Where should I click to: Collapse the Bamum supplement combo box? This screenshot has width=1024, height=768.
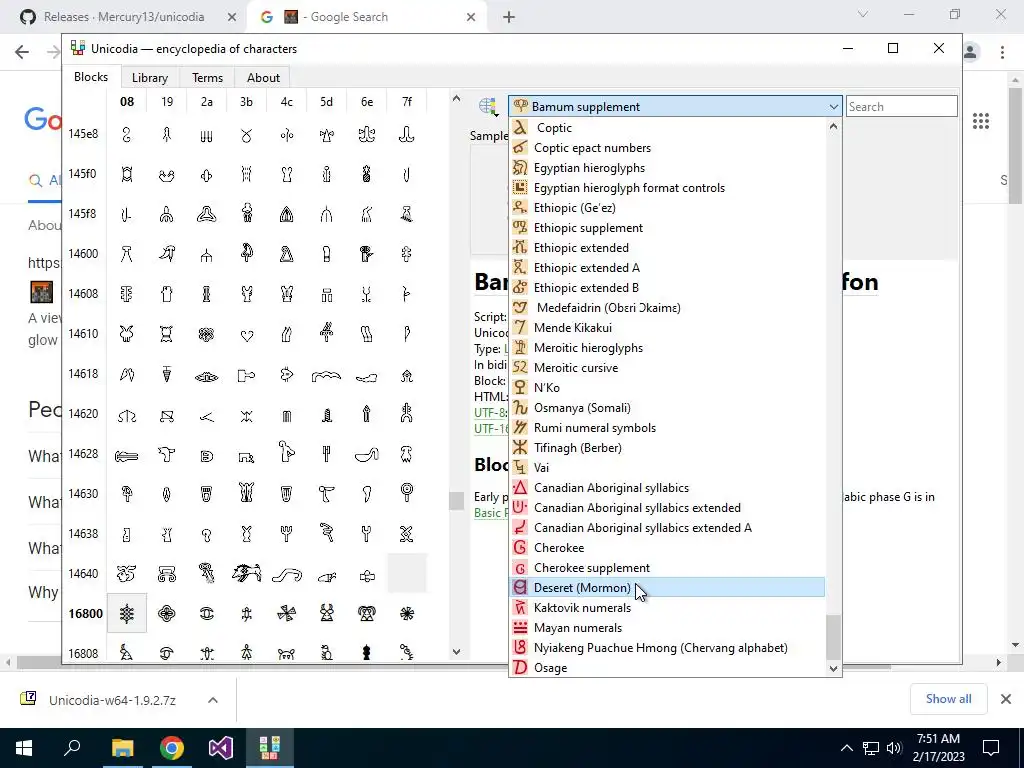833,106
